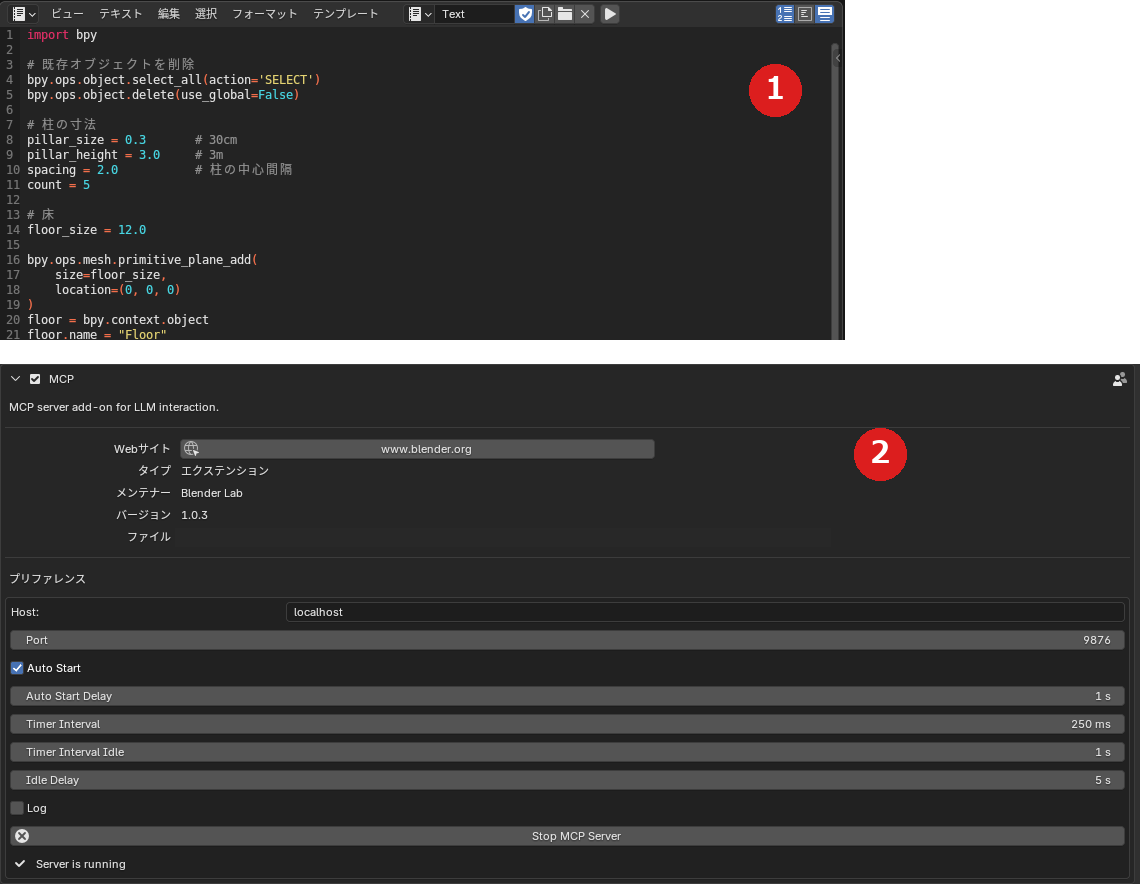This screenshot has height=884, width=1140.
Task: Edit the text datablock name field
Action: (475, 14)
